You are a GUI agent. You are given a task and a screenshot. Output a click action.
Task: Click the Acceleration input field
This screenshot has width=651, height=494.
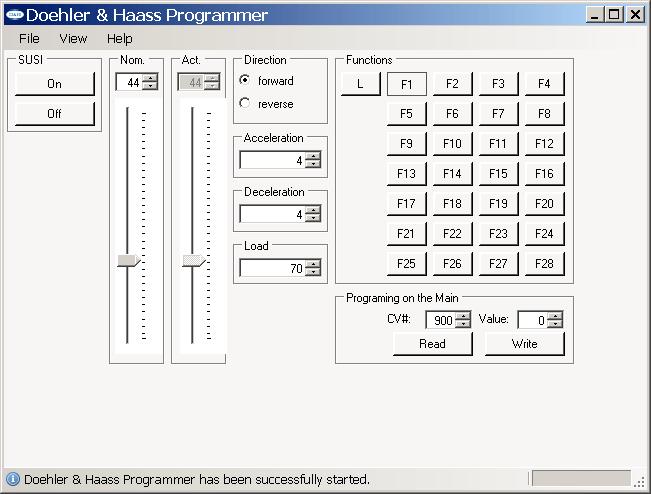coord(272,160)
